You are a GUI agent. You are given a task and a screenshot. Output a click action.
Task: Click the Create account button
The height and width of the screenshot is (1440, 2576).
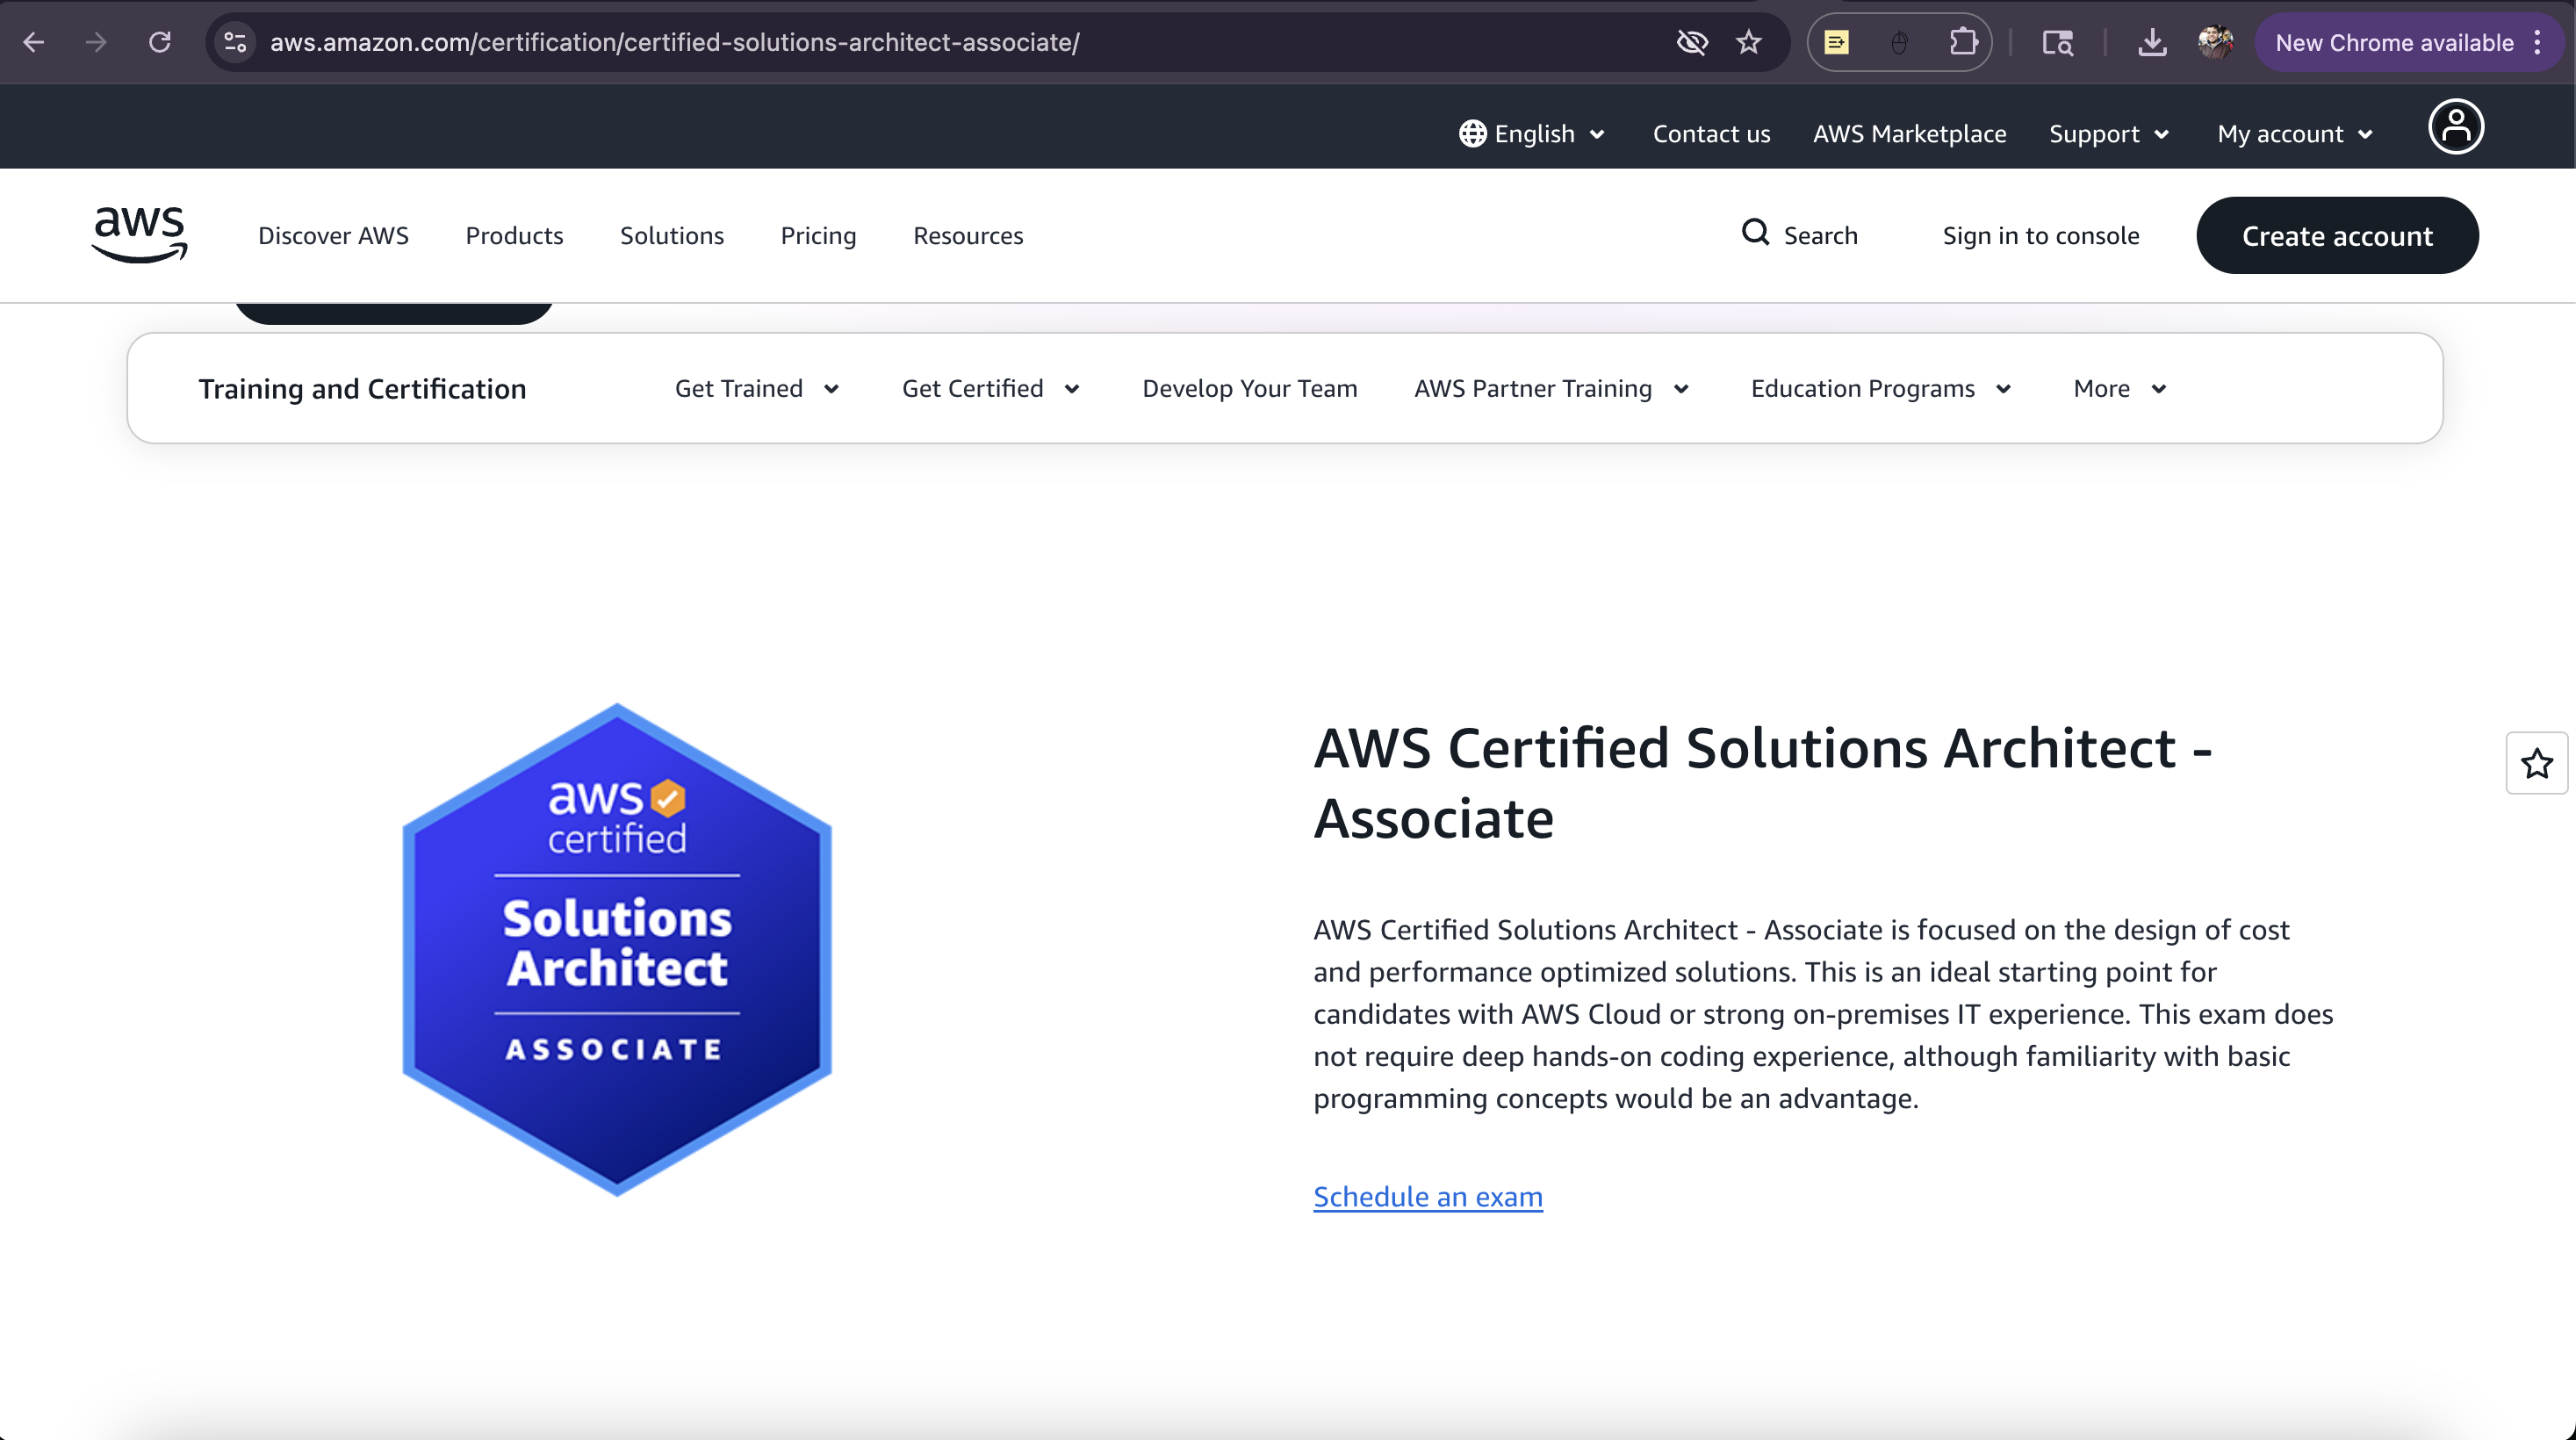[x=2336, y=236]
